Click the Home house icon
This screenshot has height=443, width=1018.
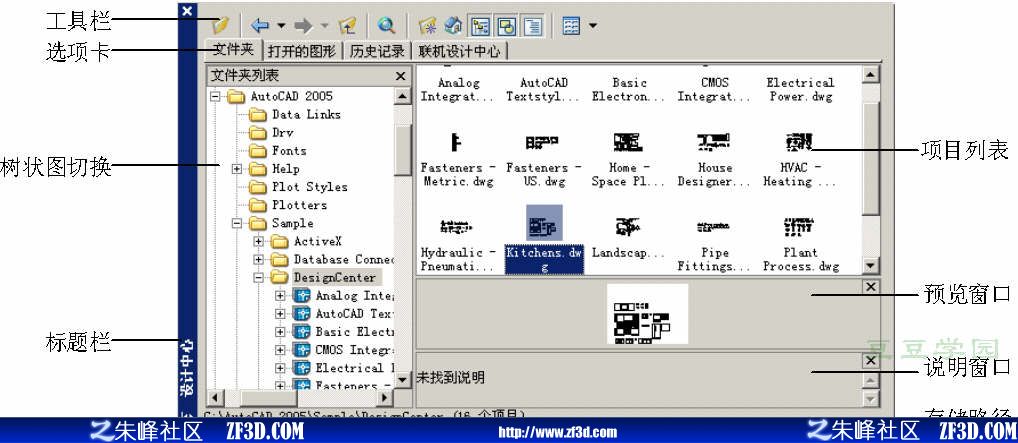(453, 26)
